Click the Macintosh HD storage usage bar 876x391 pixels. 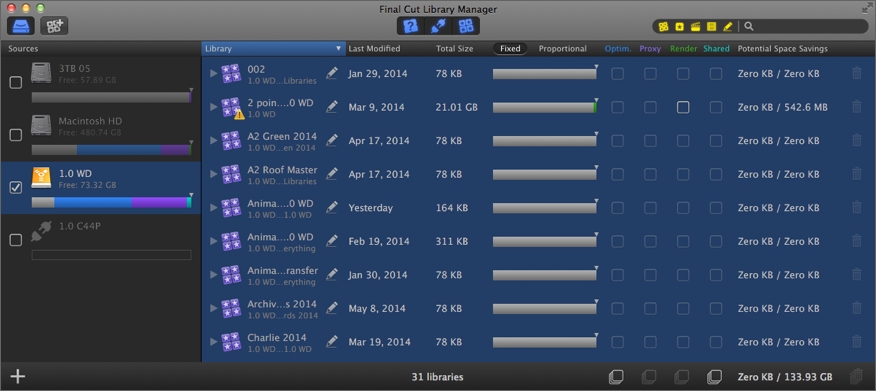[111, 150]
